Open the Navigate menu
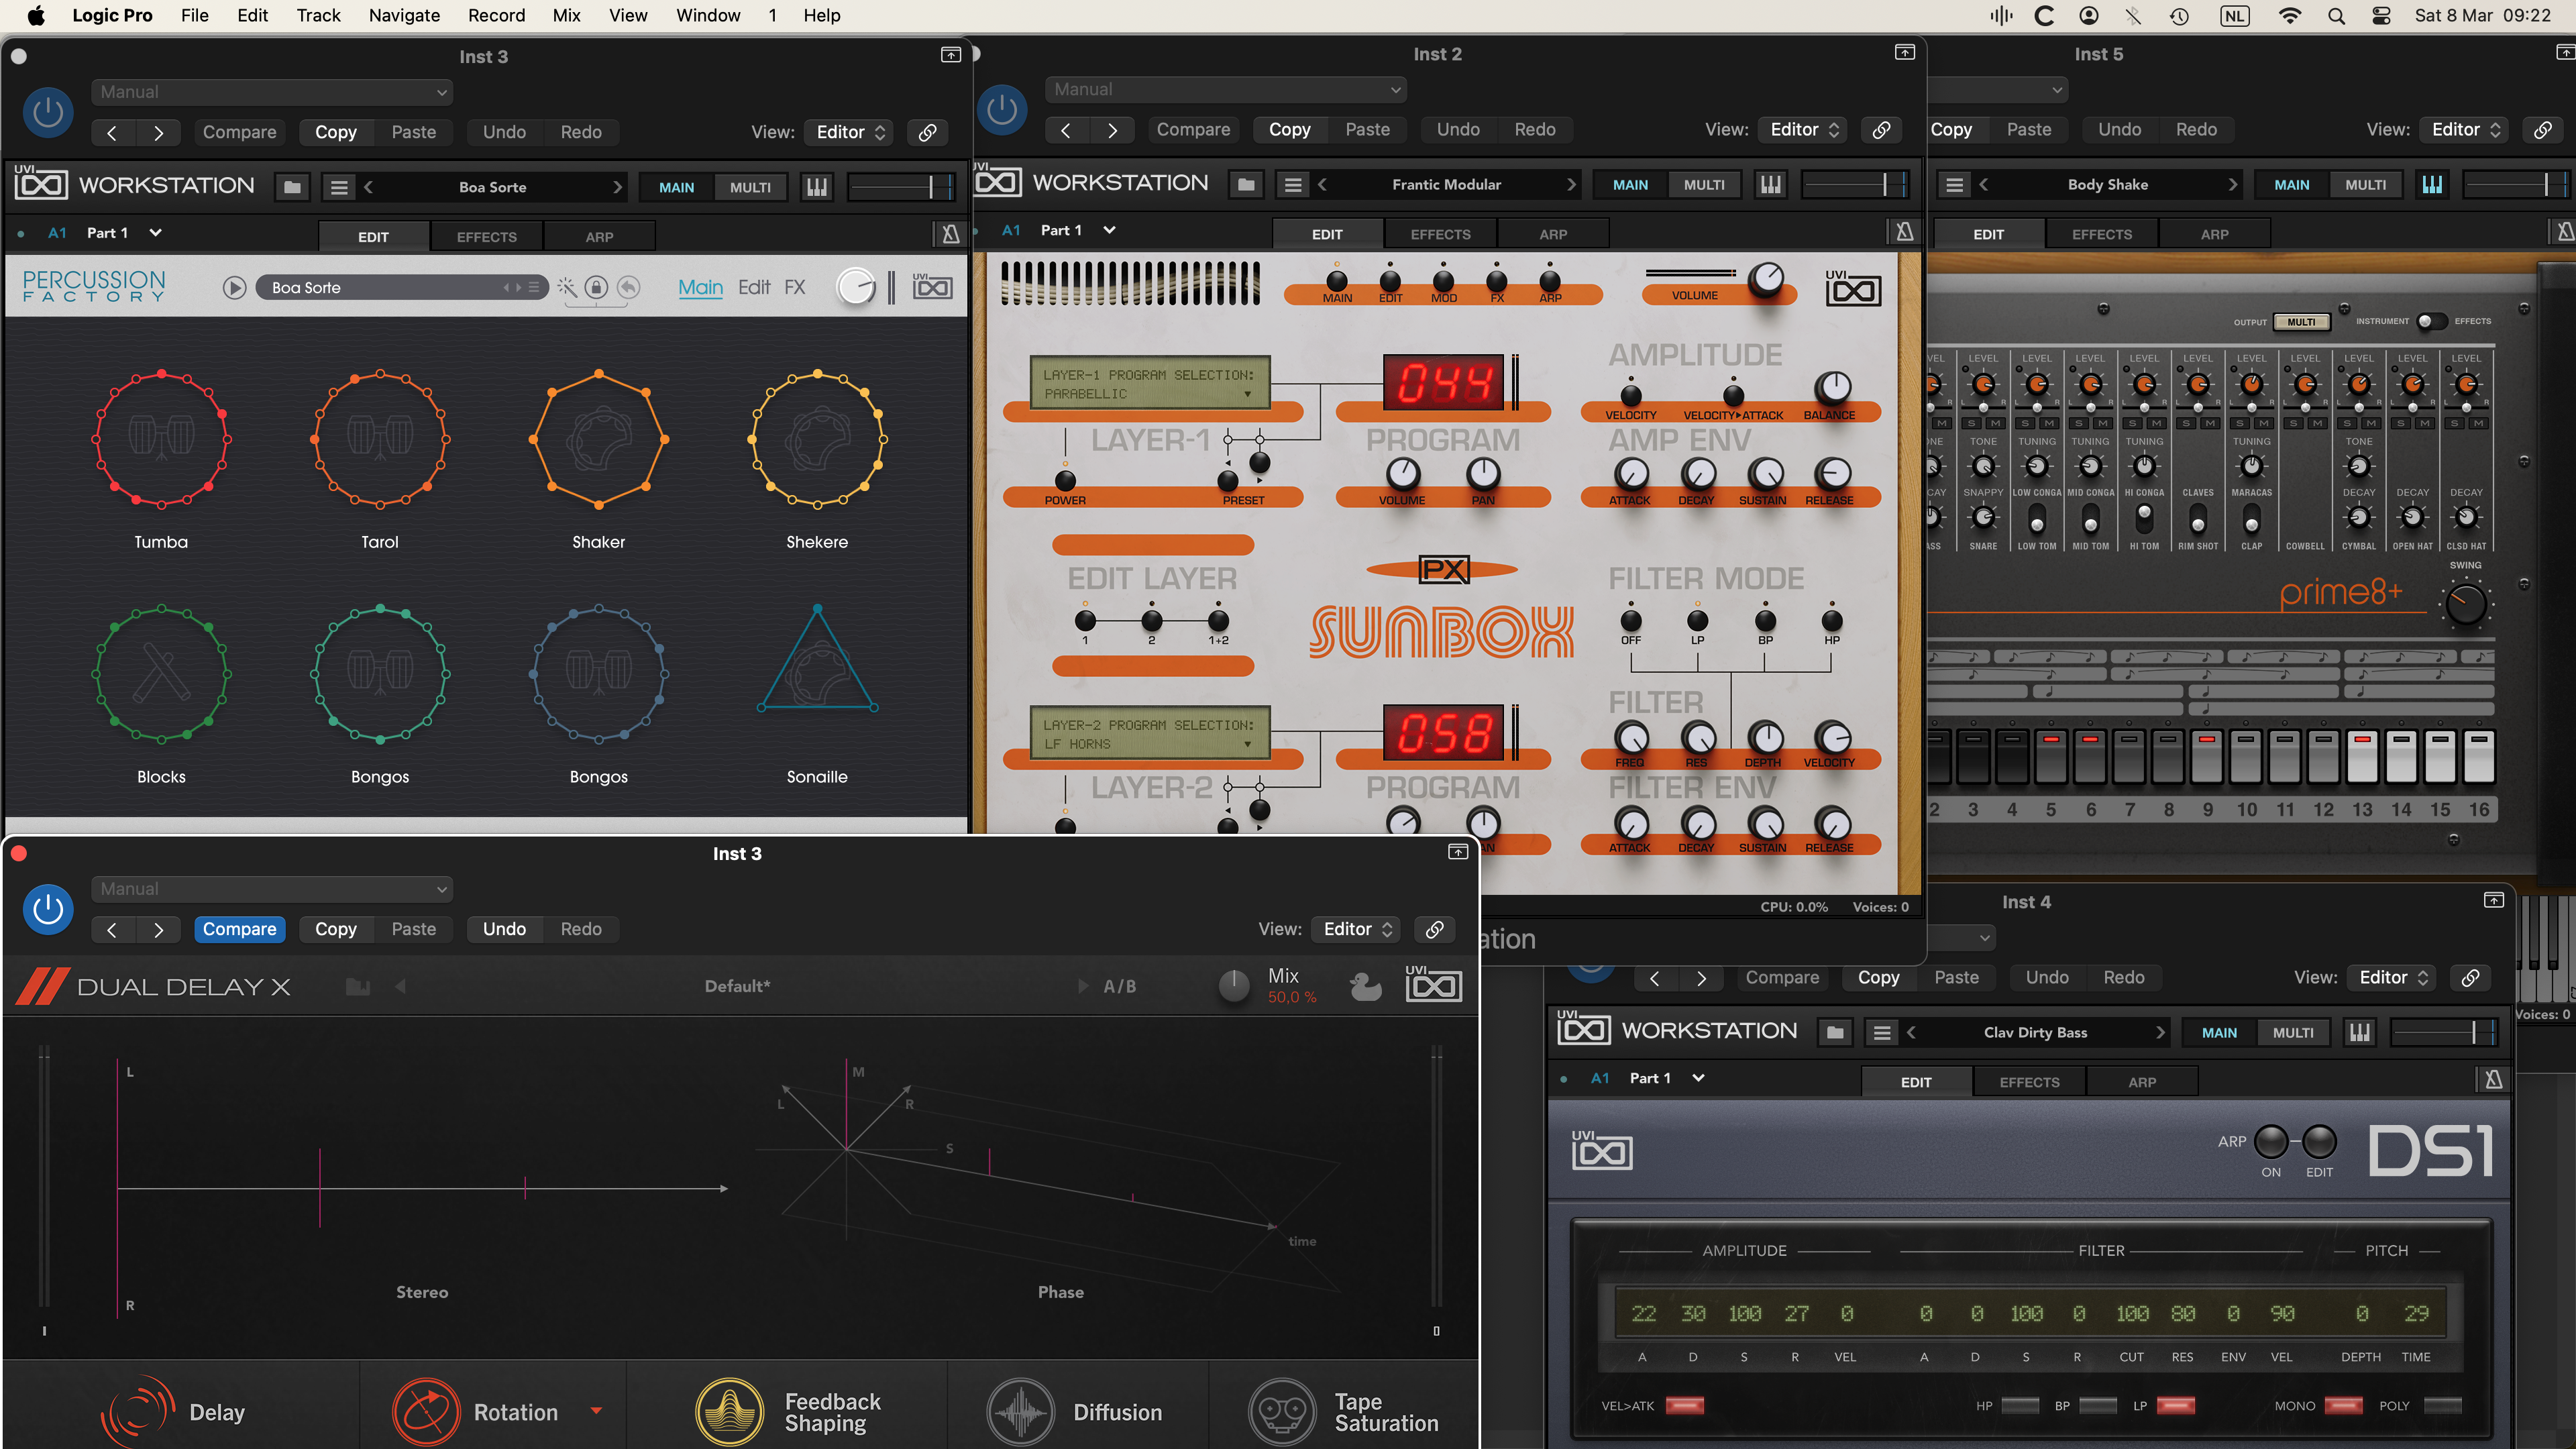 click(x=404, y=15)
